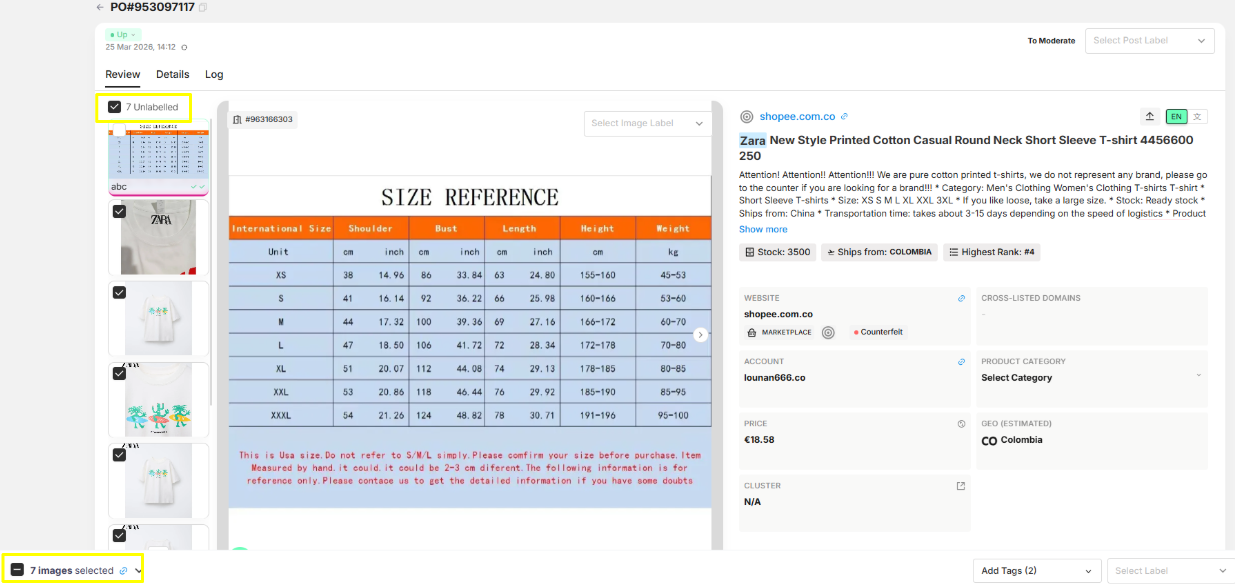
Task: Select the size chart thumbnail labelled abc
Action: point(159,157)
